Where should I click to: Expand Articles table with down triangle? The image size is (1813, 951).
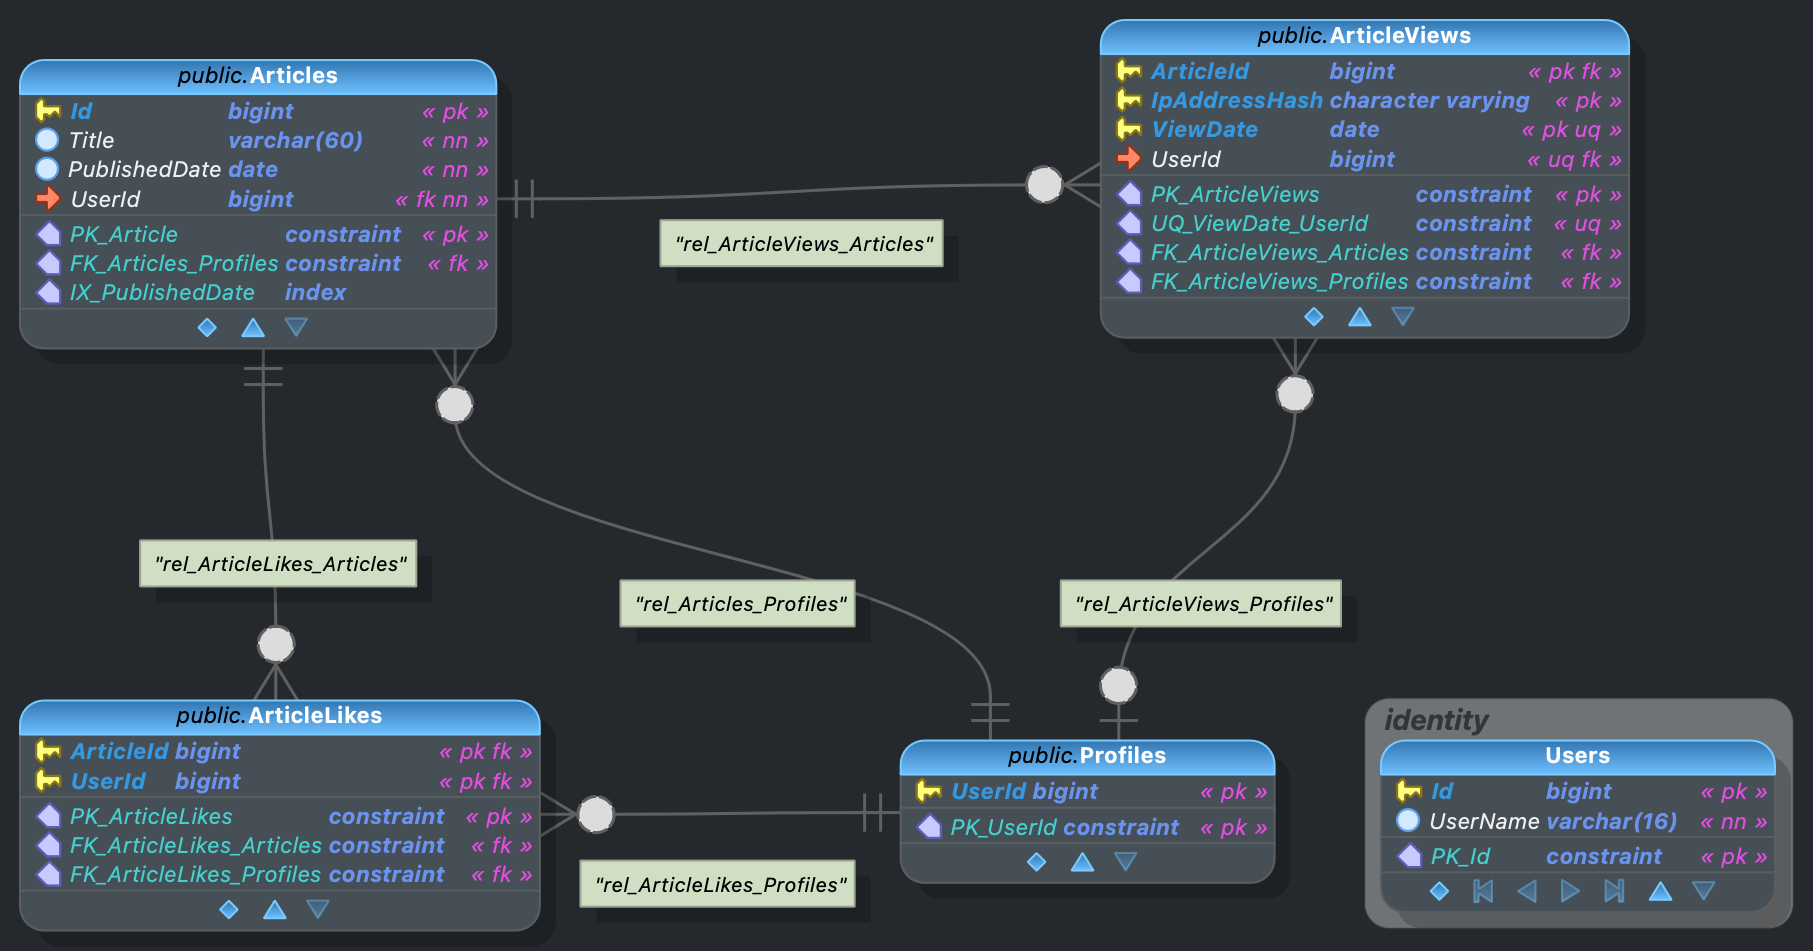tap(296, 327)
